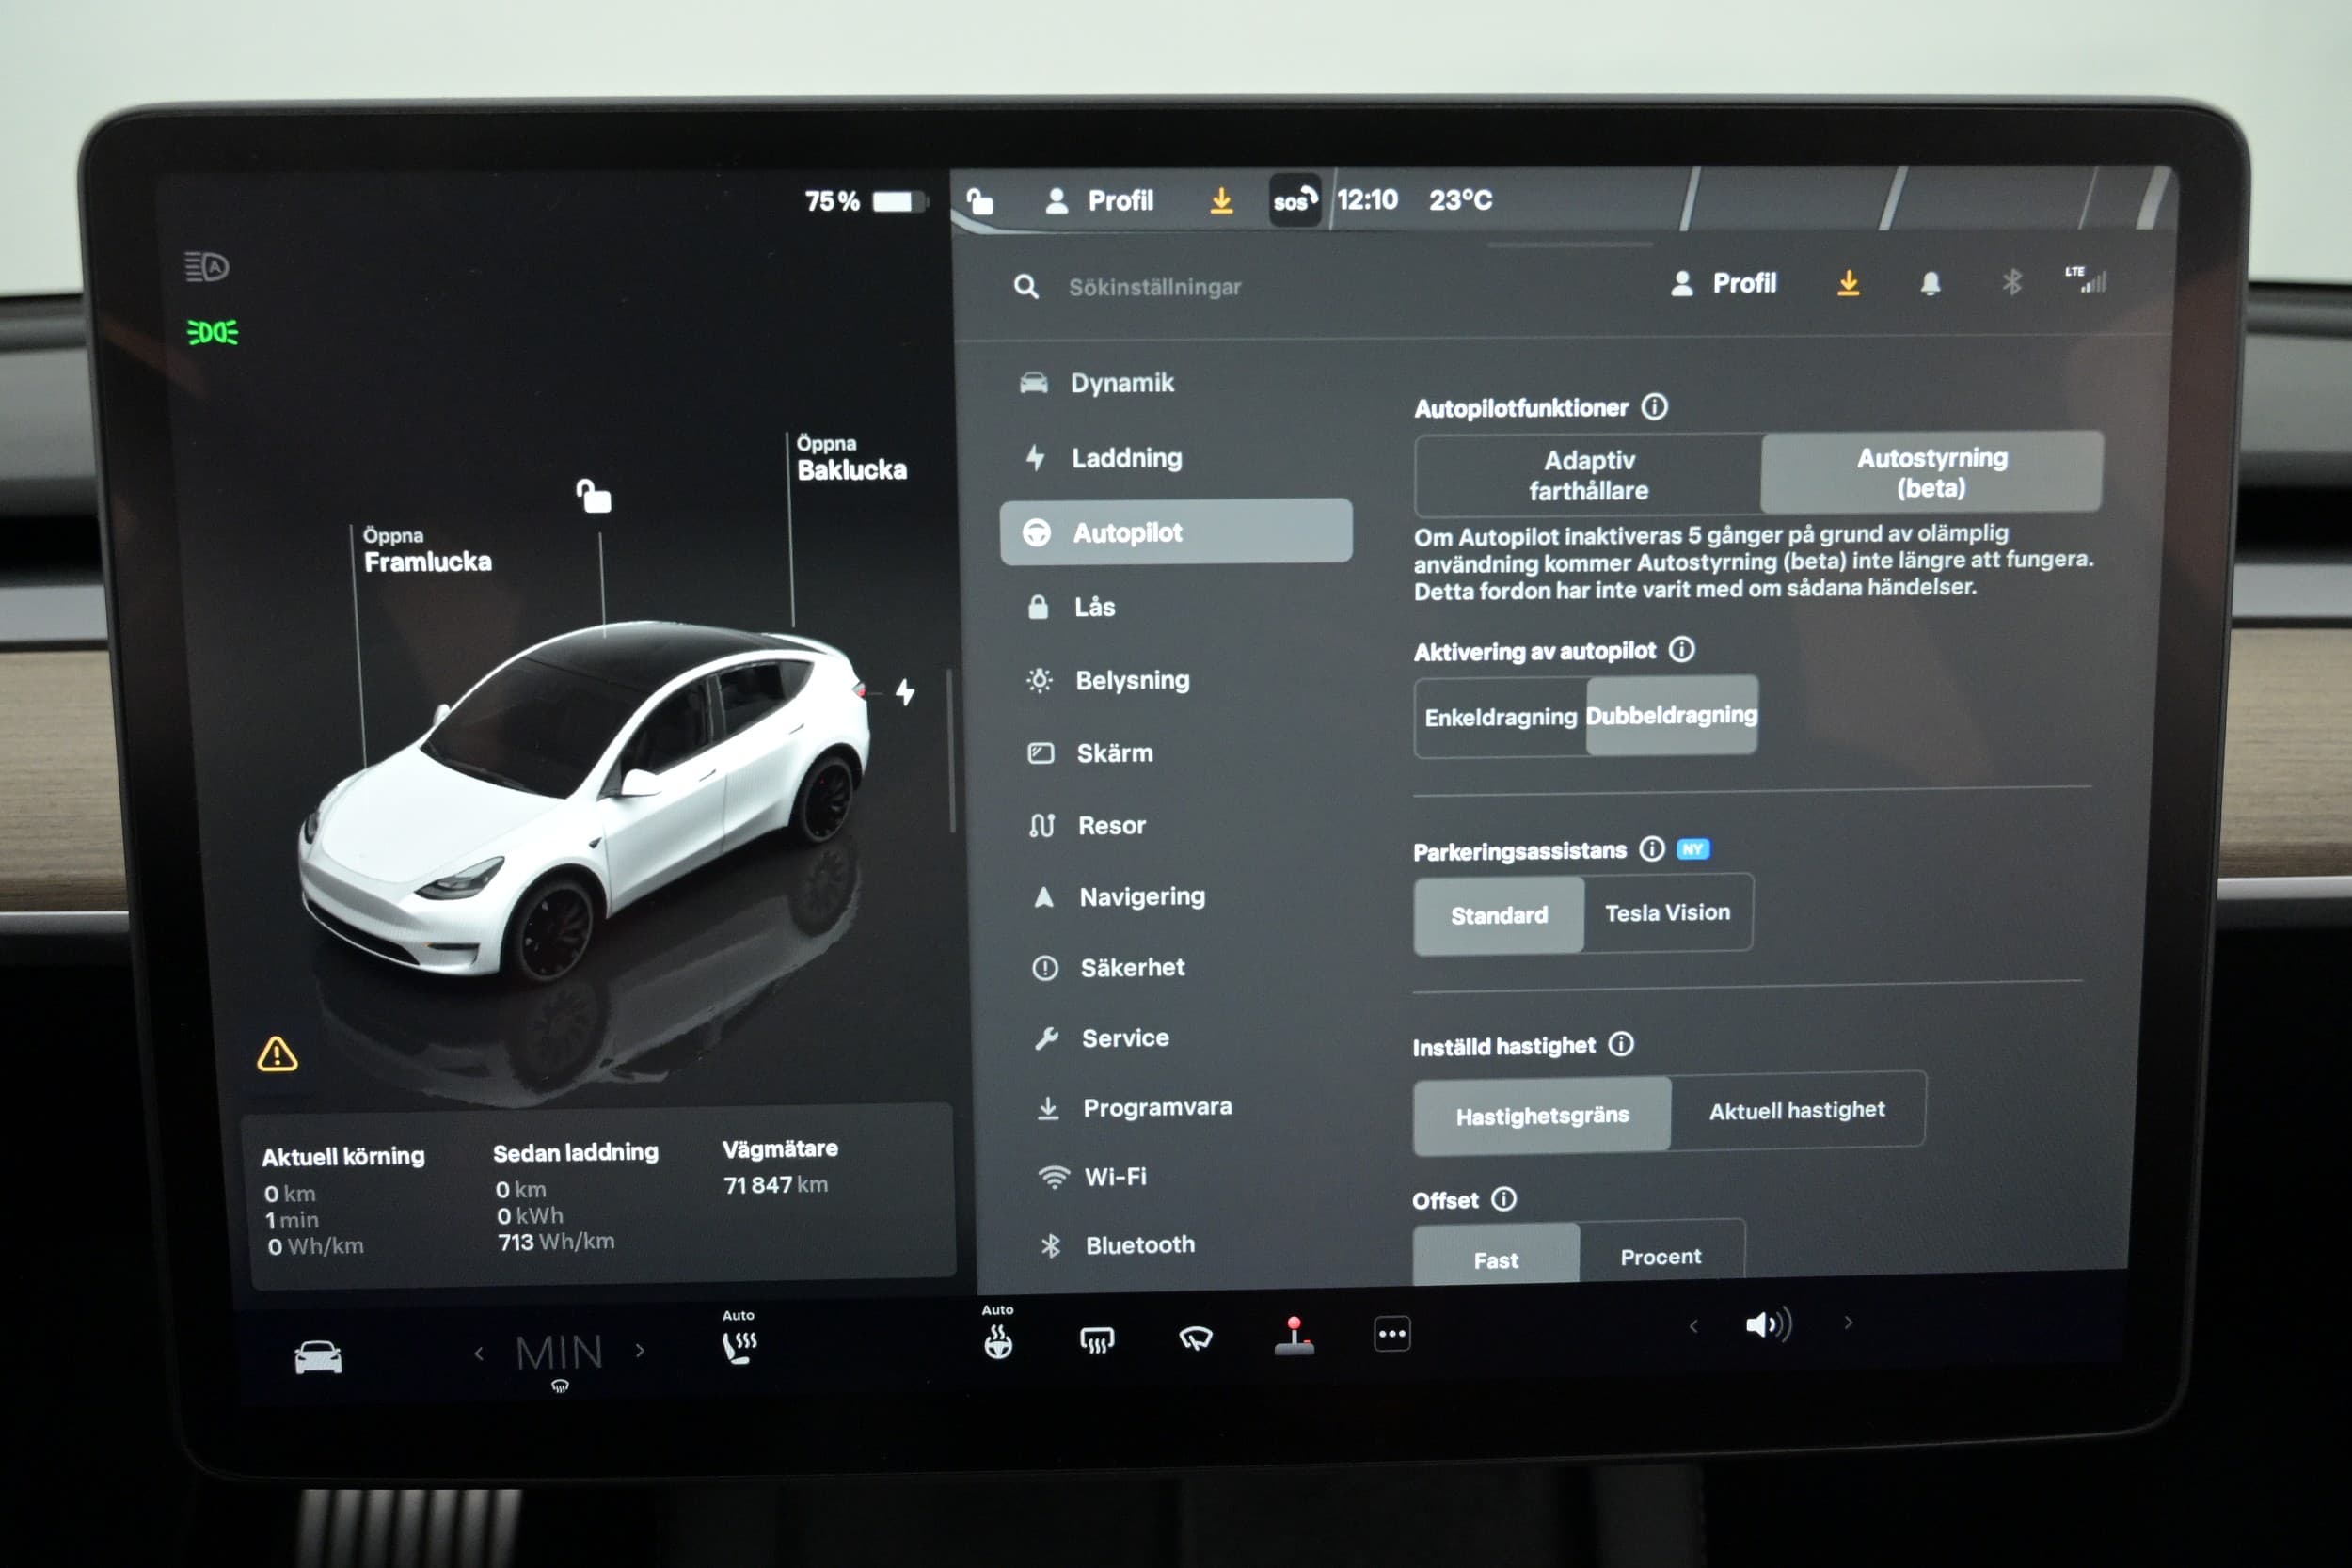
Task: Tap info icon next to Autopilotfunktioner
Action: coord(1654,406)
